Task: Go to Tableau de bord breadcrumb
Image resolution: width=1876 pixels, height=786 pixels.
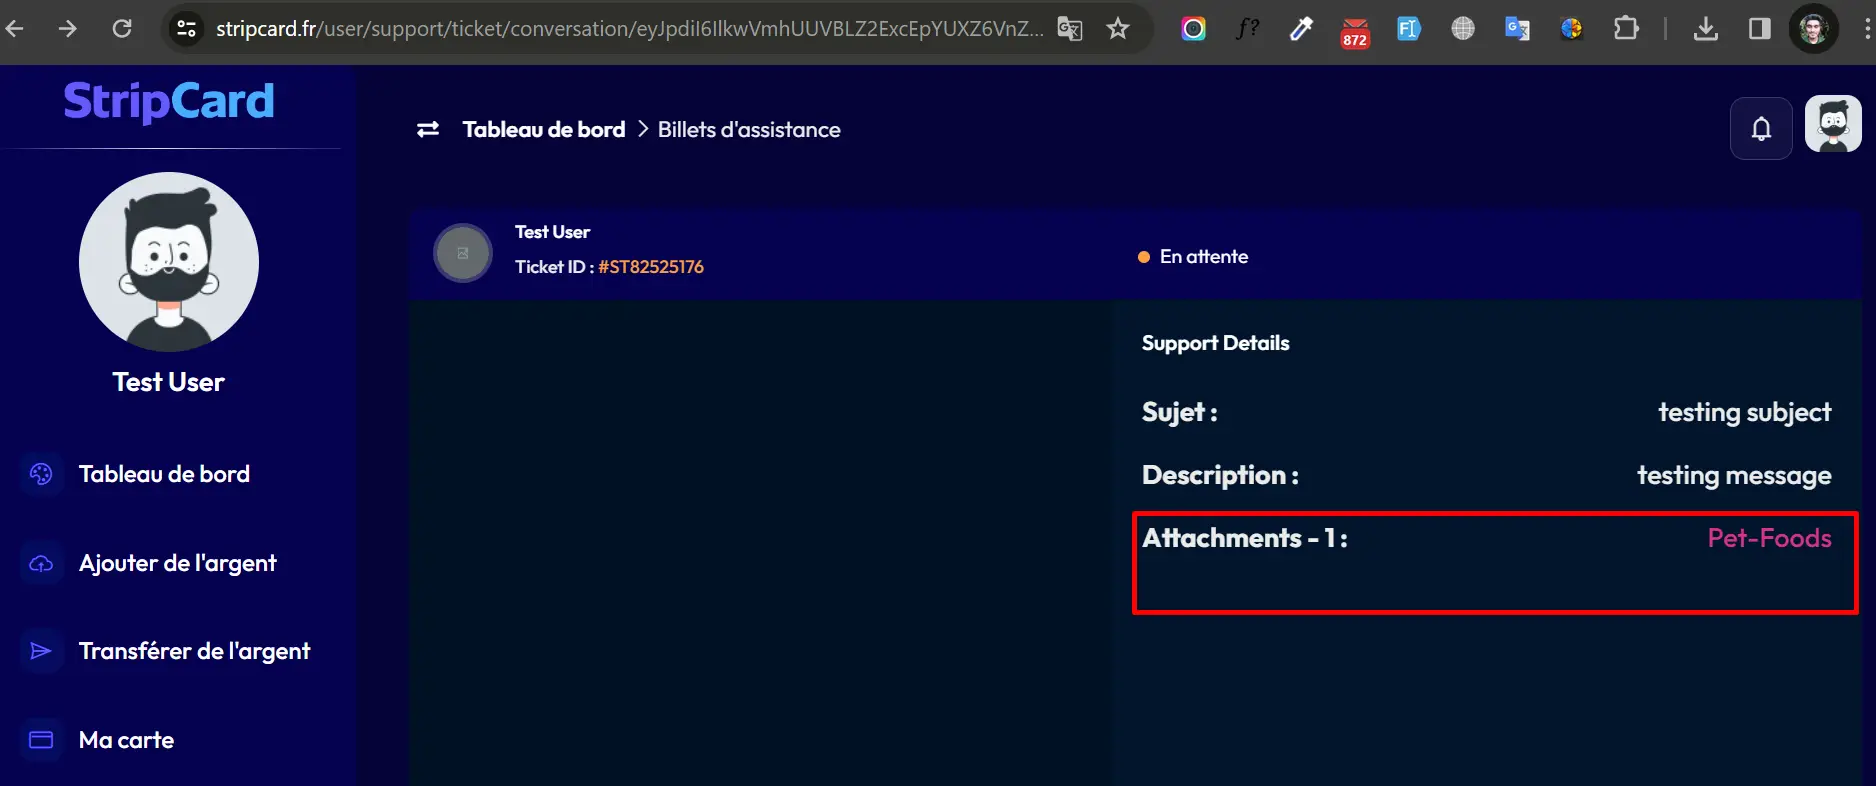Action: 543,130
